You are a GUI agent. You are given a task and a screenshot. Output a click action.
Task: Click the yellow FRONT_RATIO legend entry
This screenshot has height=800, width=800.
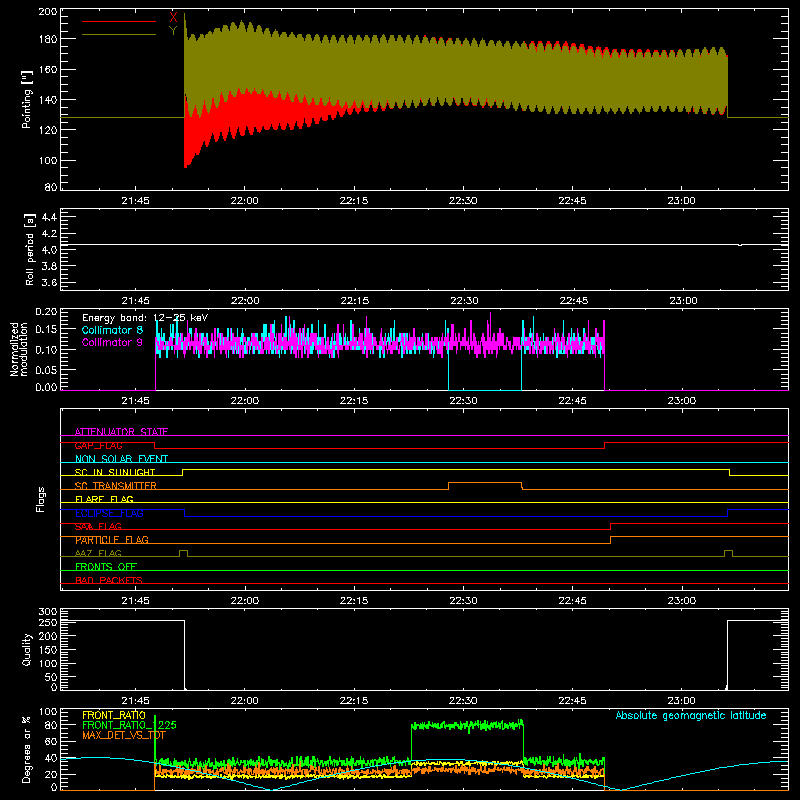pyautogui.click(x=114, y=715)
